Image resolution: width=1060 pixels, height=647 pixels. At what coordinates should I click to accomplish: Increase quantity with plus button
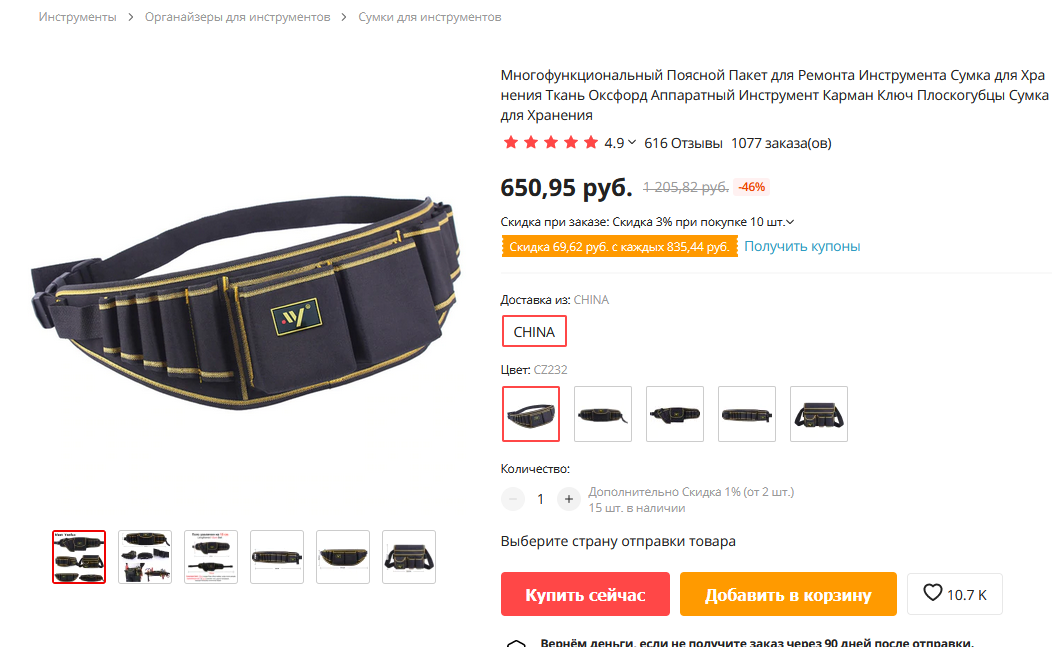569,499
